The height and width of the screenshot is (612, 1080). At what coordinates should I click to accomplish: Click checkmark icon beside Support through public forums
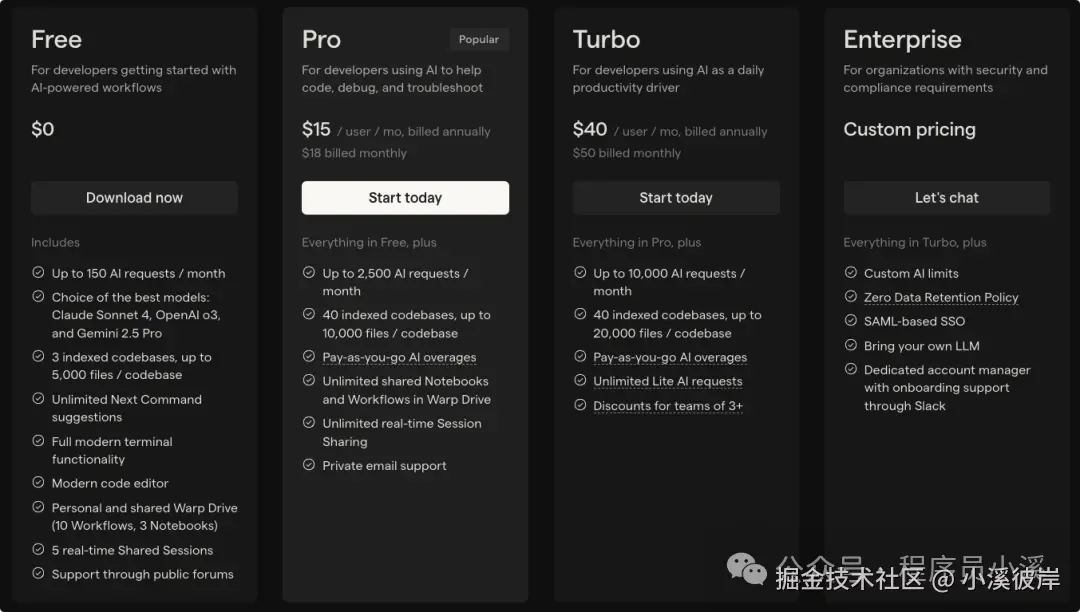pyautogui.click(x=38, y=574)
